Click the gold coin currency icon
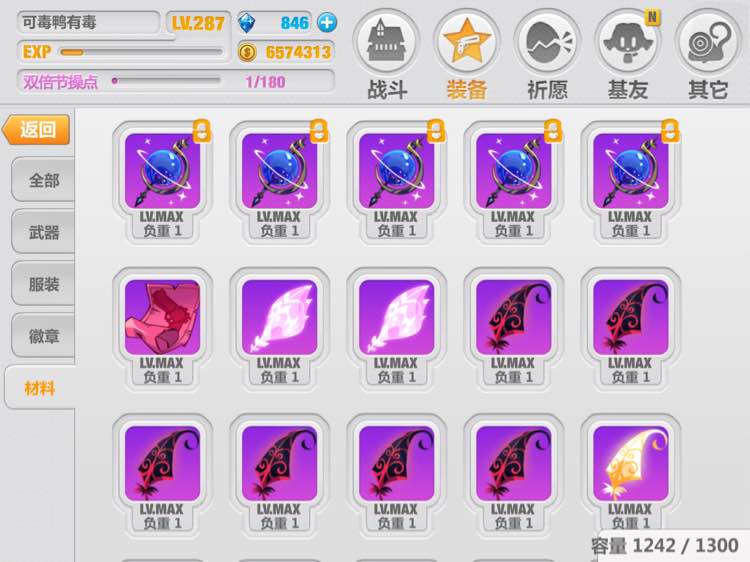 point(247,52)
